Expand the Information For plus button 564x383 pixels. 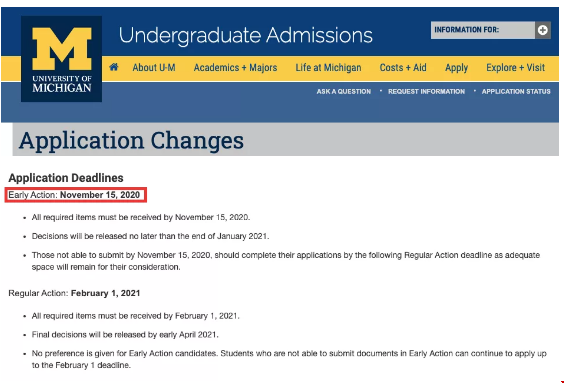[x=542, y=30]
